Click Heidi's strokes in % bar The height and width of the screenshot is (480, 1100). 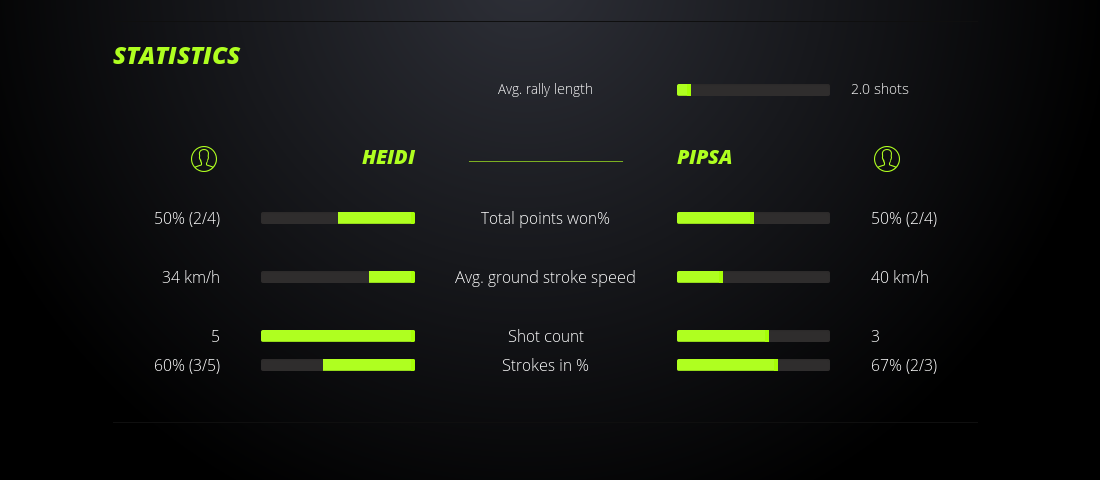click(x=338, y=365)
